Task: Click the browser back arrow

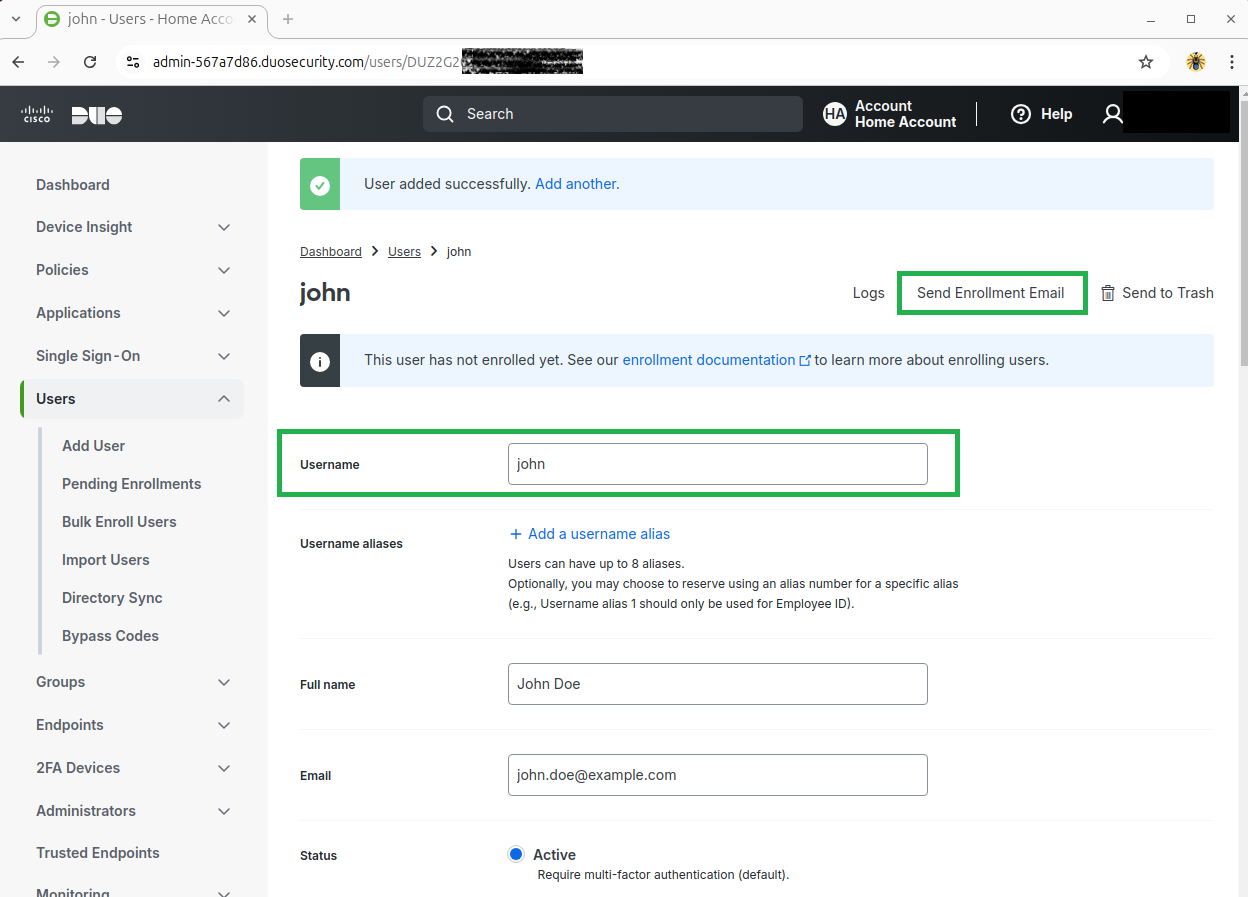Action: [18, 62]
